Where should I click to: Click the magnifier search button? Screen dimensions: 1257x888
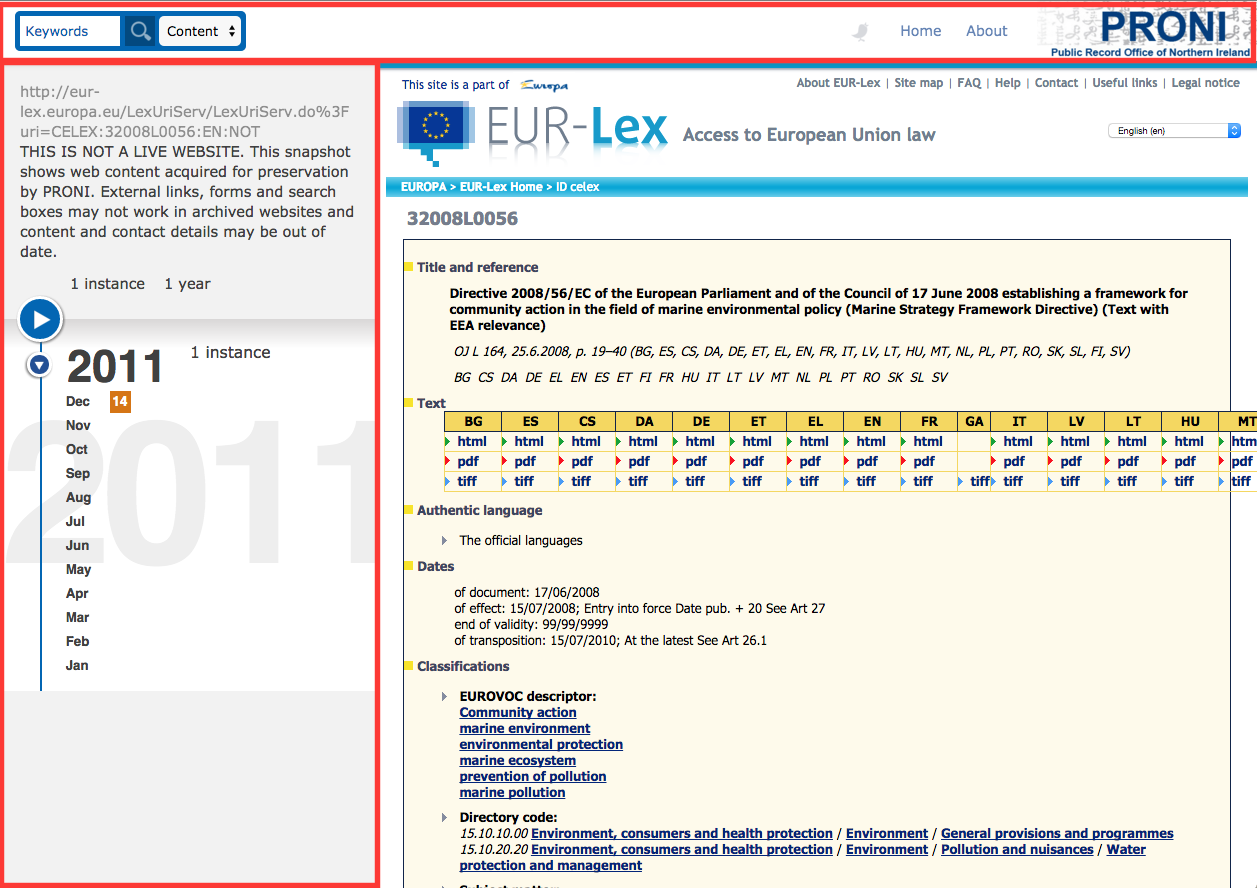139,31
